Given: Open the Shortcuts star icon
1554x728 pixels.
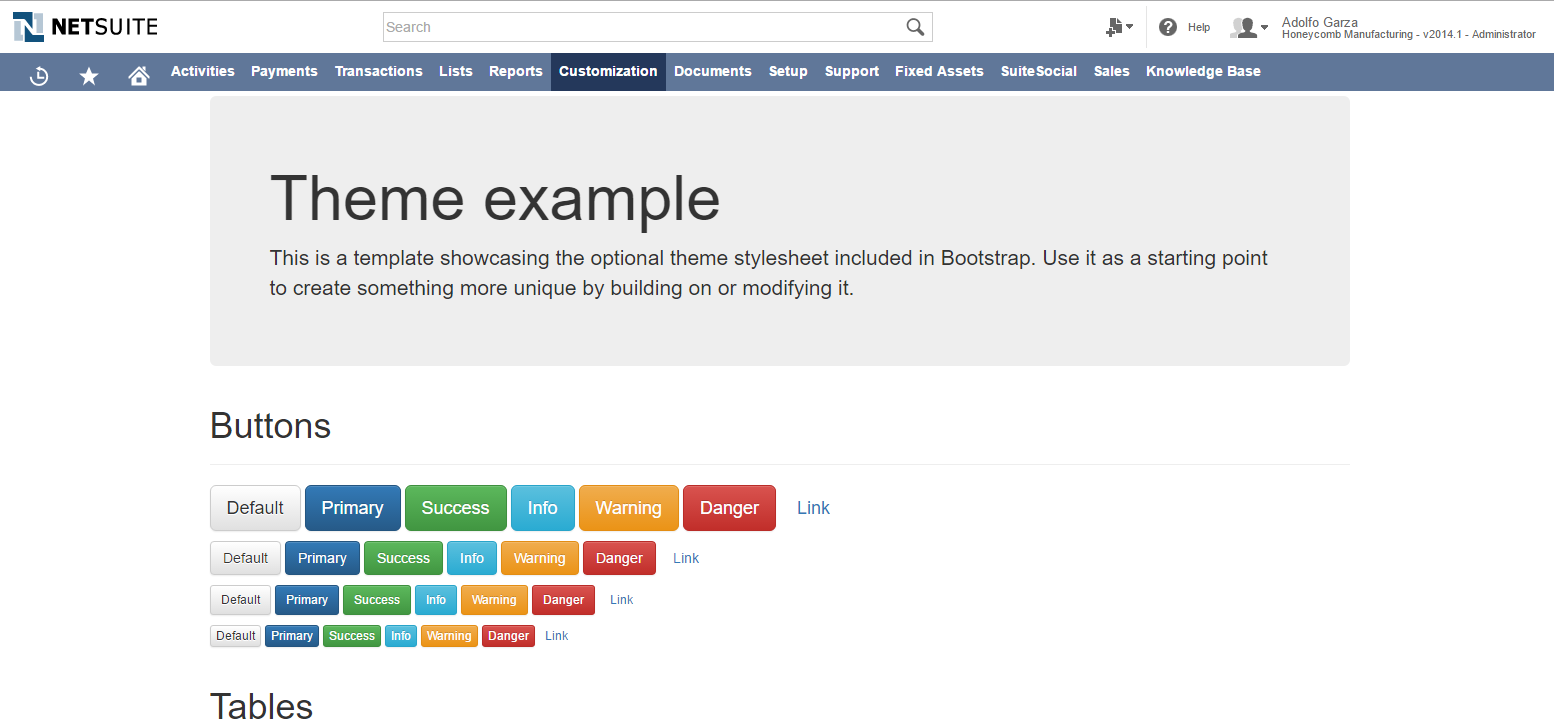Looking at the screenshot, I should pos(89,75).
